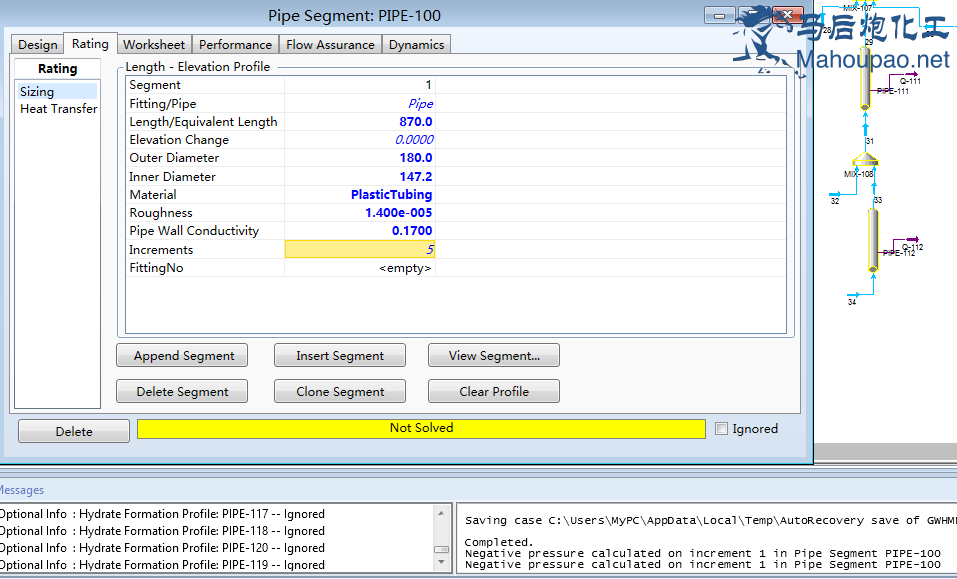Image resolution: width=957 pixels, height=579 pixels.
Task: Click the yellow Not Solved status bar
Action: tap(421, 428)
